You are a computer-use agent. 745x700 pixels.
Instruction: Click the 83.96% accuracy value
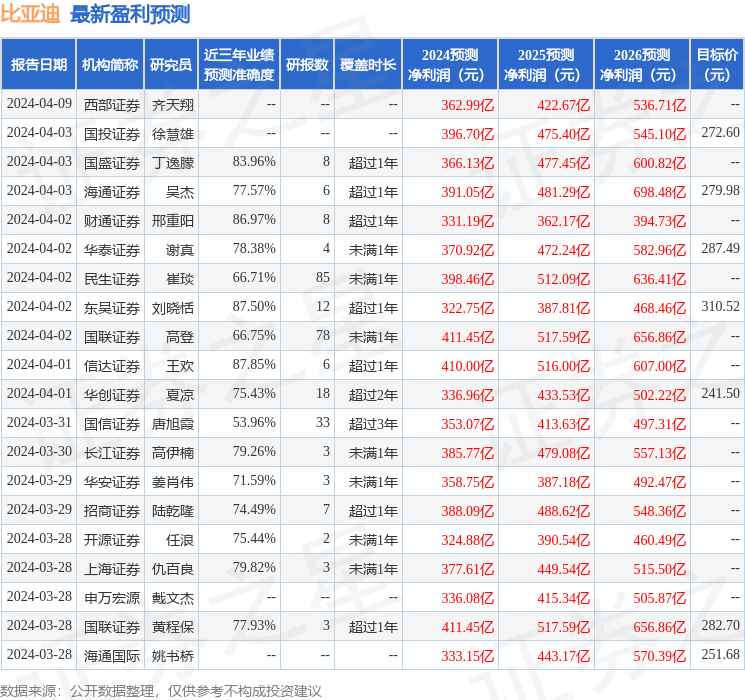point(254,162)
